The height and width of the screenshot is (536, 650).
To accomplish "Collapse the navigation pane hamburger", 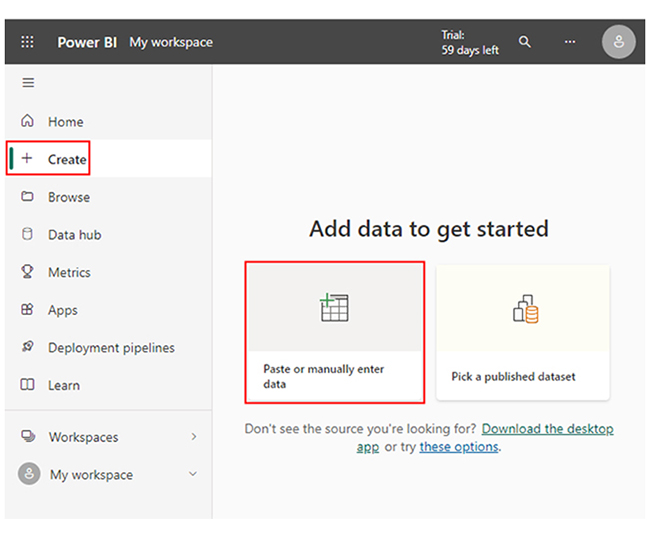I will coord(28,82).
